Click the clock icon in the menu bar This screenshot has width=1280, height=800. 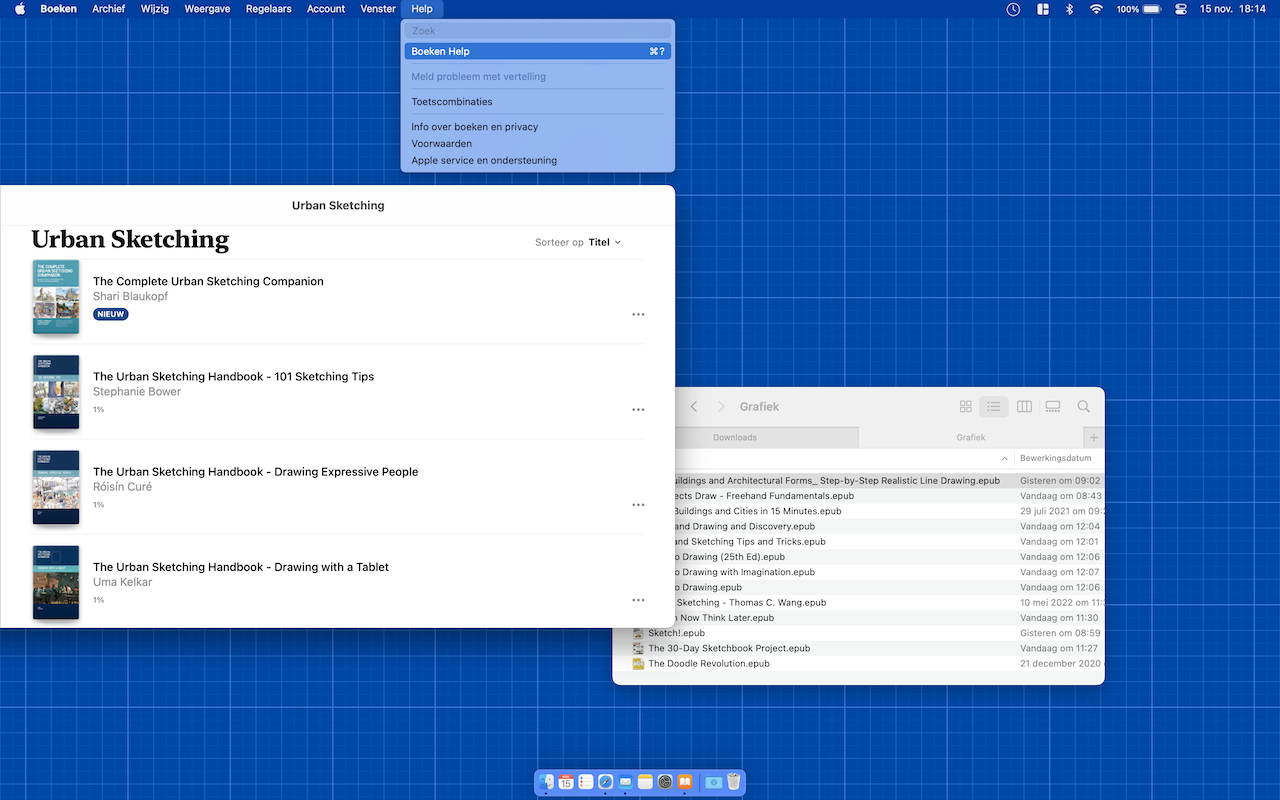click(1013, 9)
